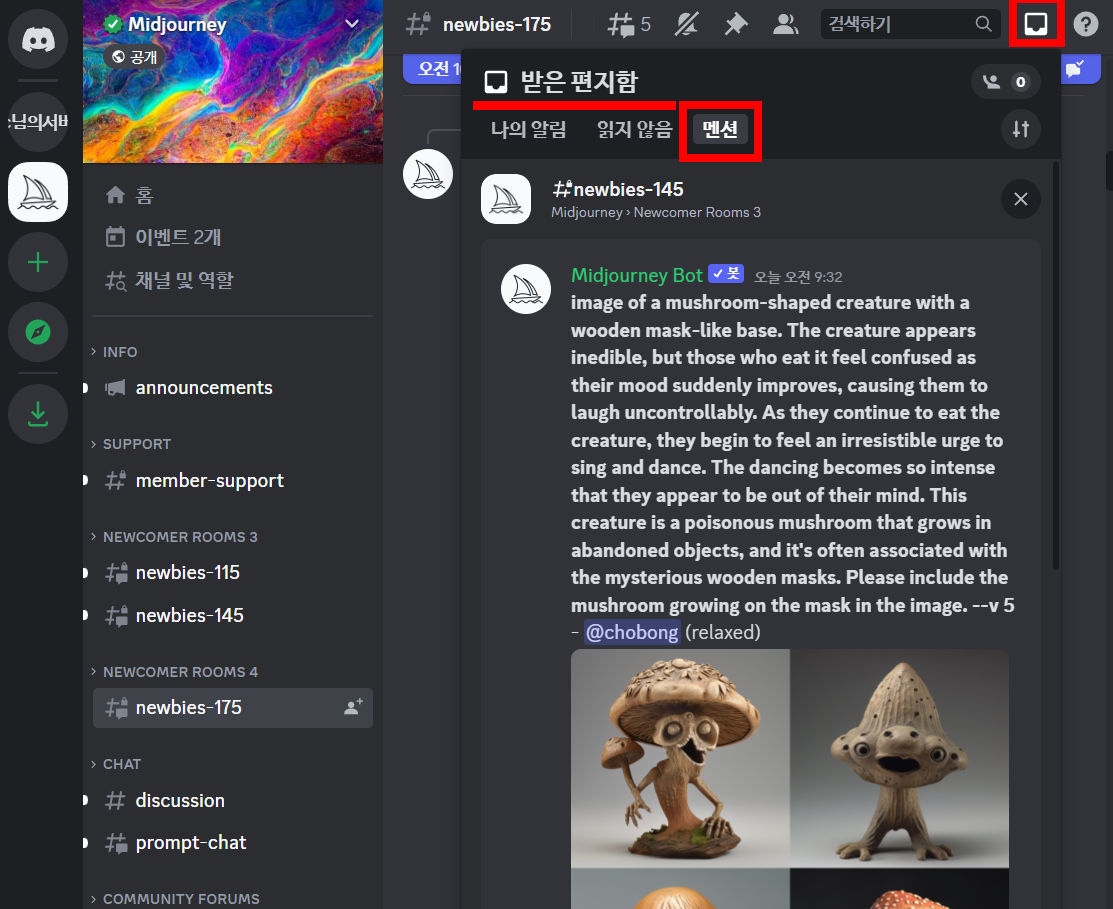Click 봇 verified bot tag
1113x909 pixels.
726,274
